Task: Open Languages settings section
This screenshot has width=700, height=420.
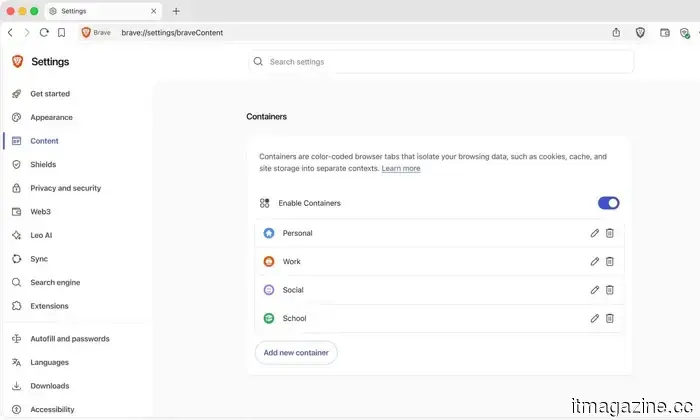Action: point(50,362)
